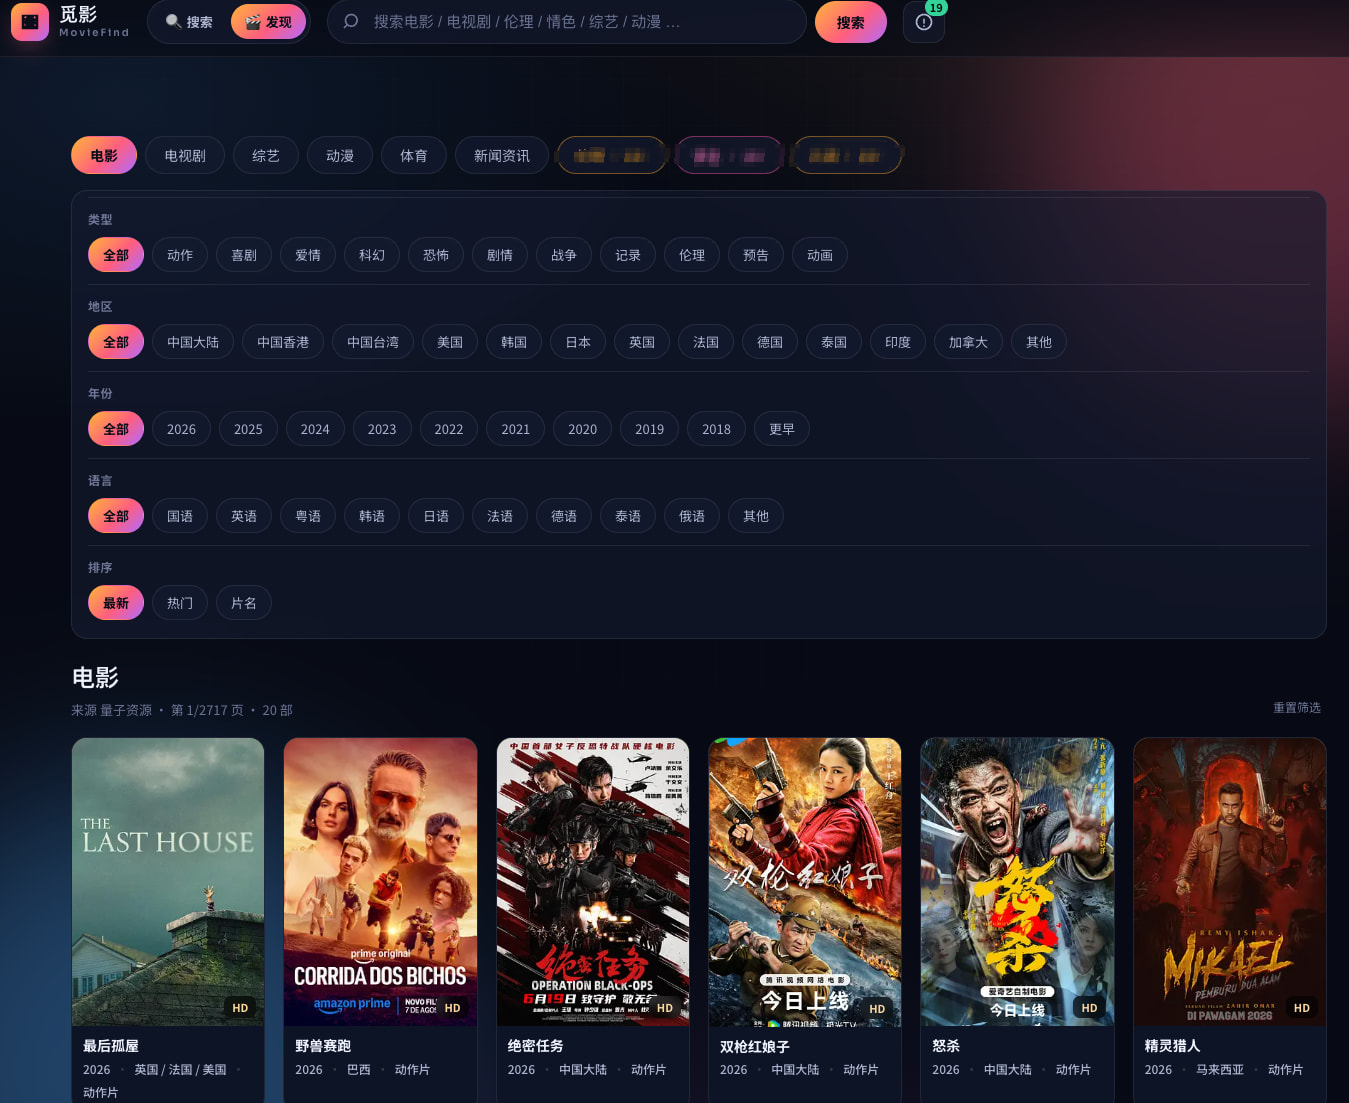Open the Corrida dos Bichos poster
The width and height of the screenshot is (1349, 1103).
coord(380,882)
